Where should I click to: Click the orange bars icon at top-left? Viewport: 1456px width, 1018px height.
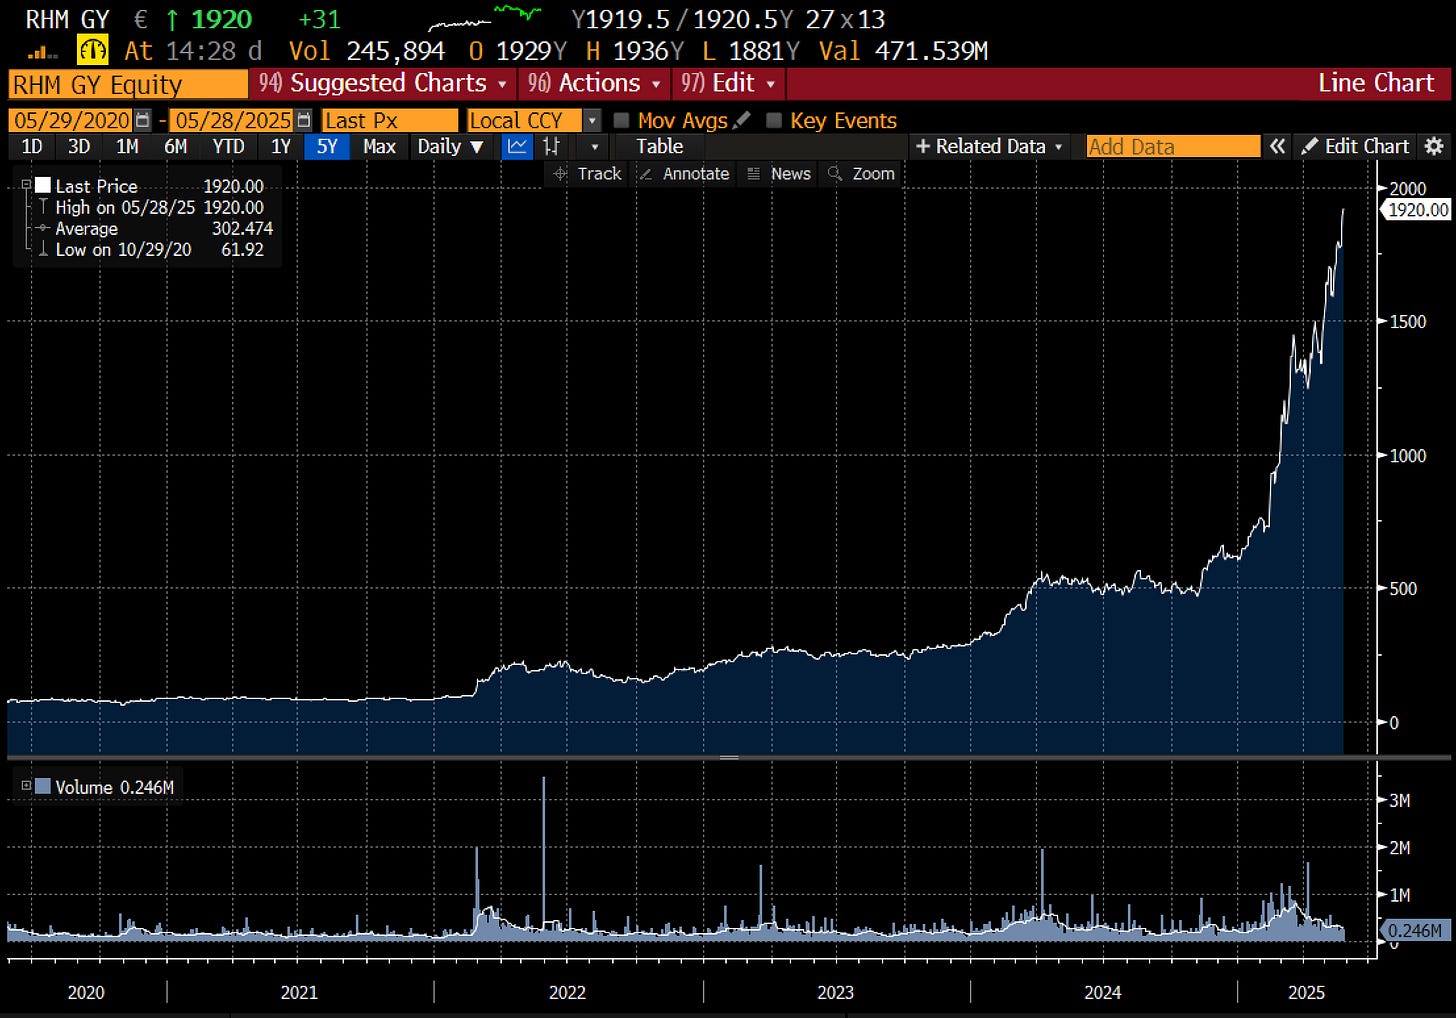click(43, 52)
